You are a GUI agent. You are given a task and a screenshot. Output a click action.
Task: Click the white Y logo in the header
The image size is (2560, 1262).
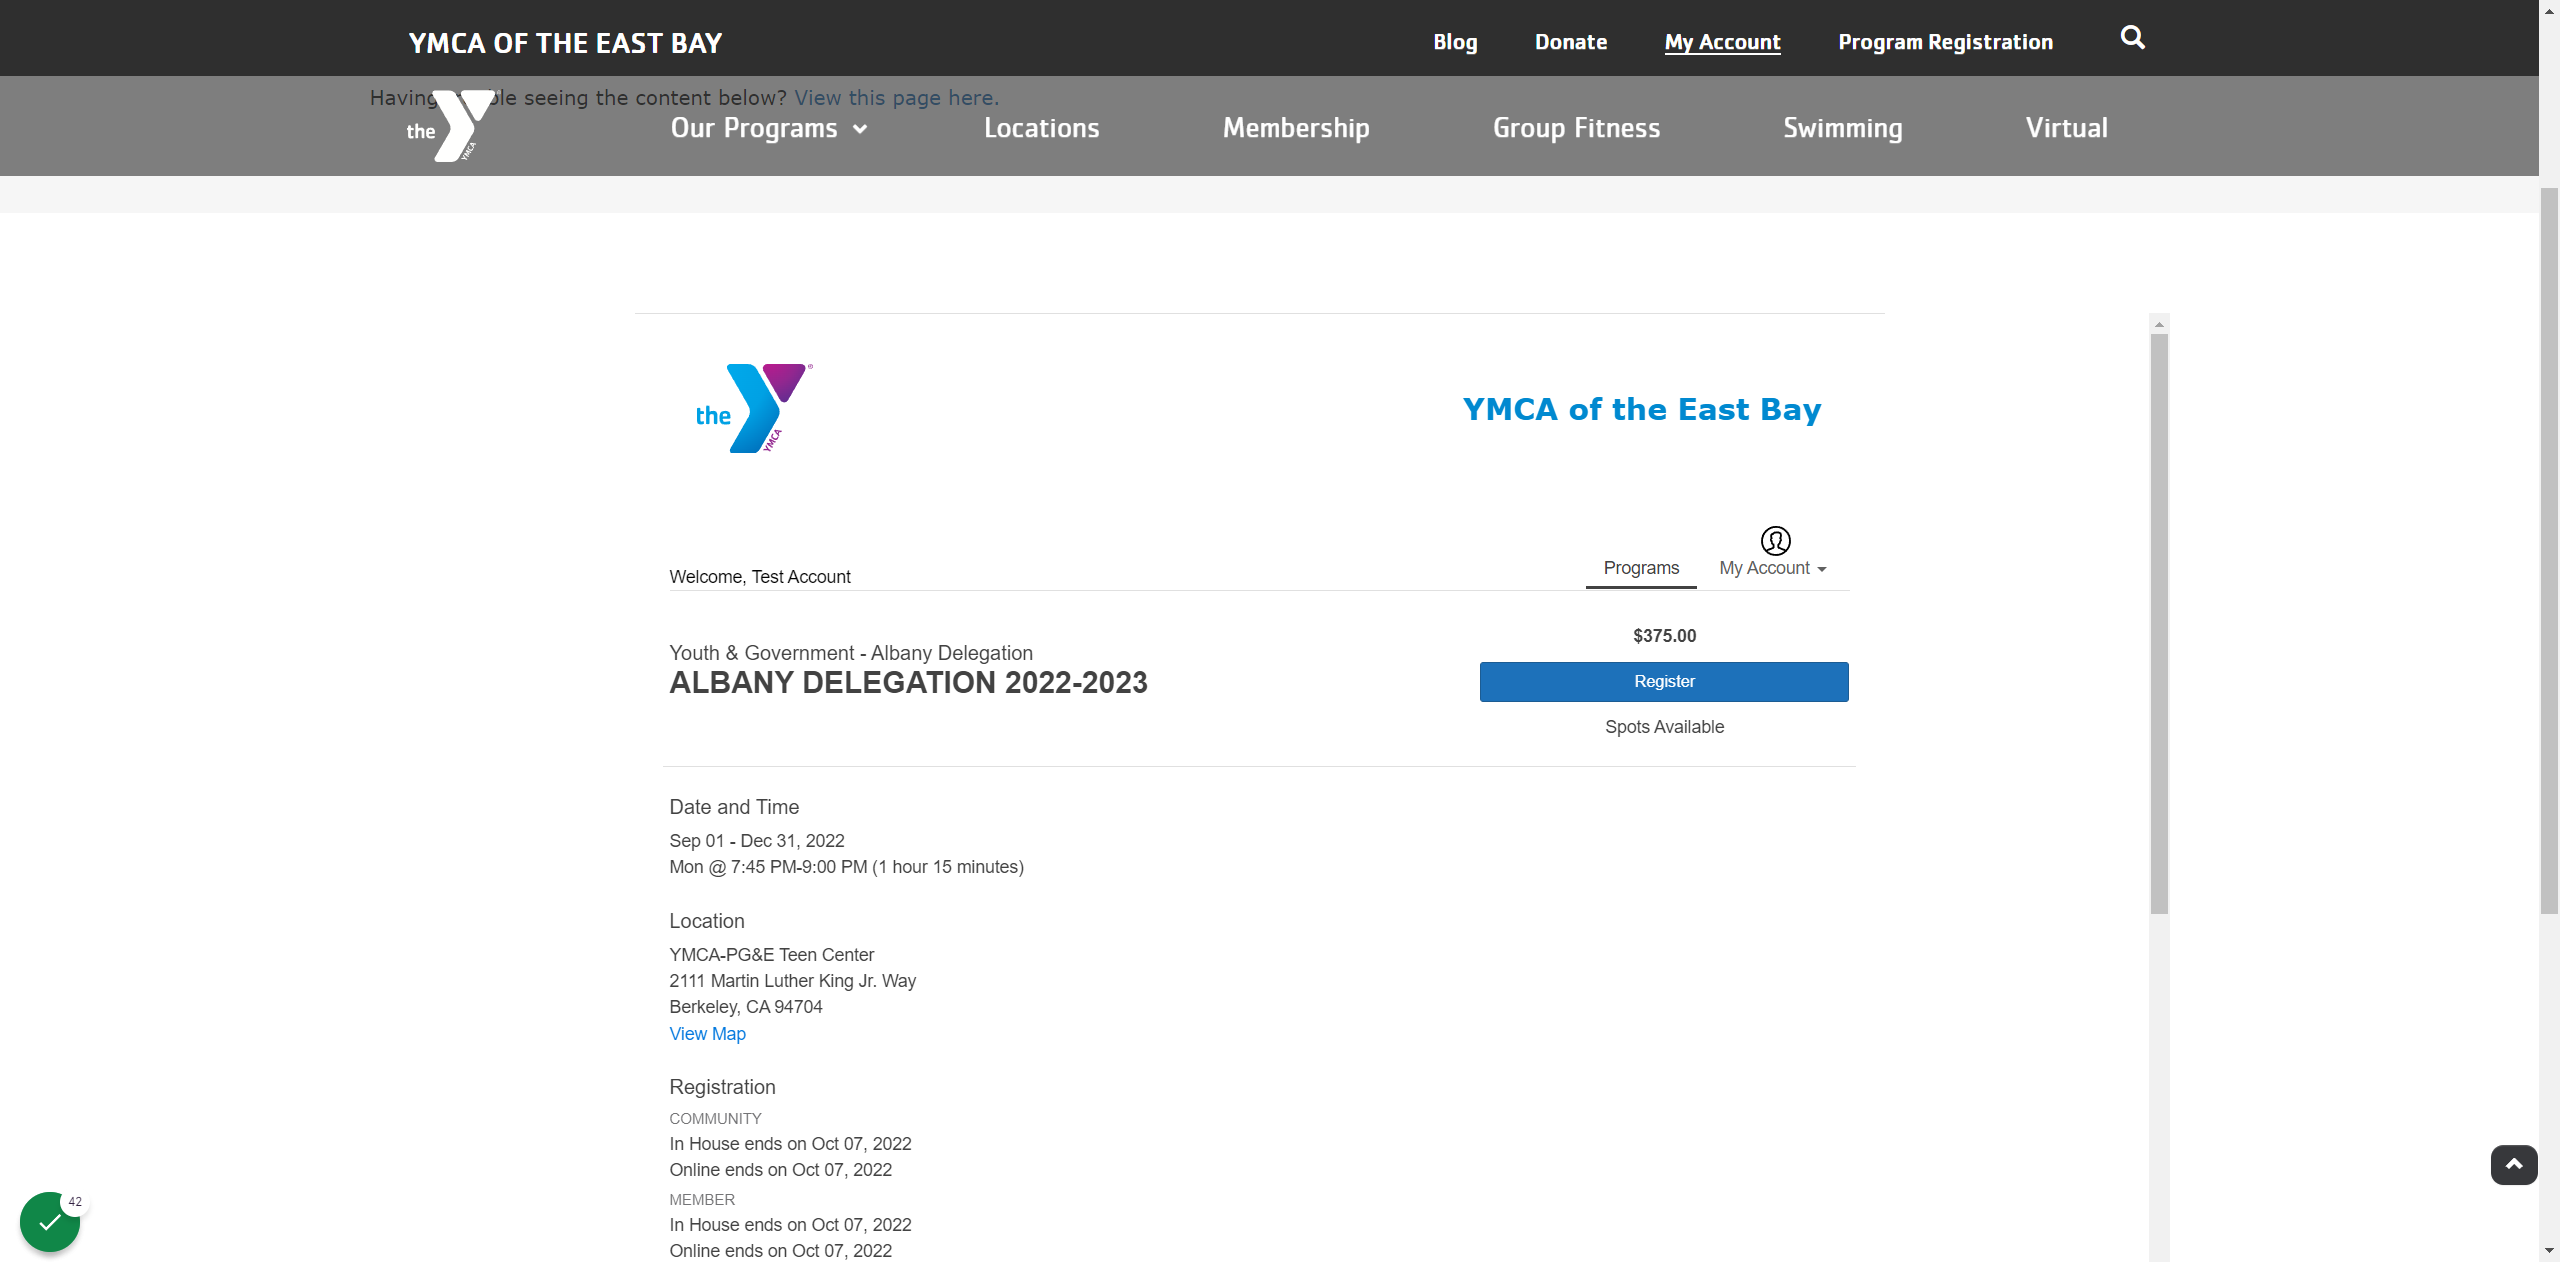click(x=450, y=126)
